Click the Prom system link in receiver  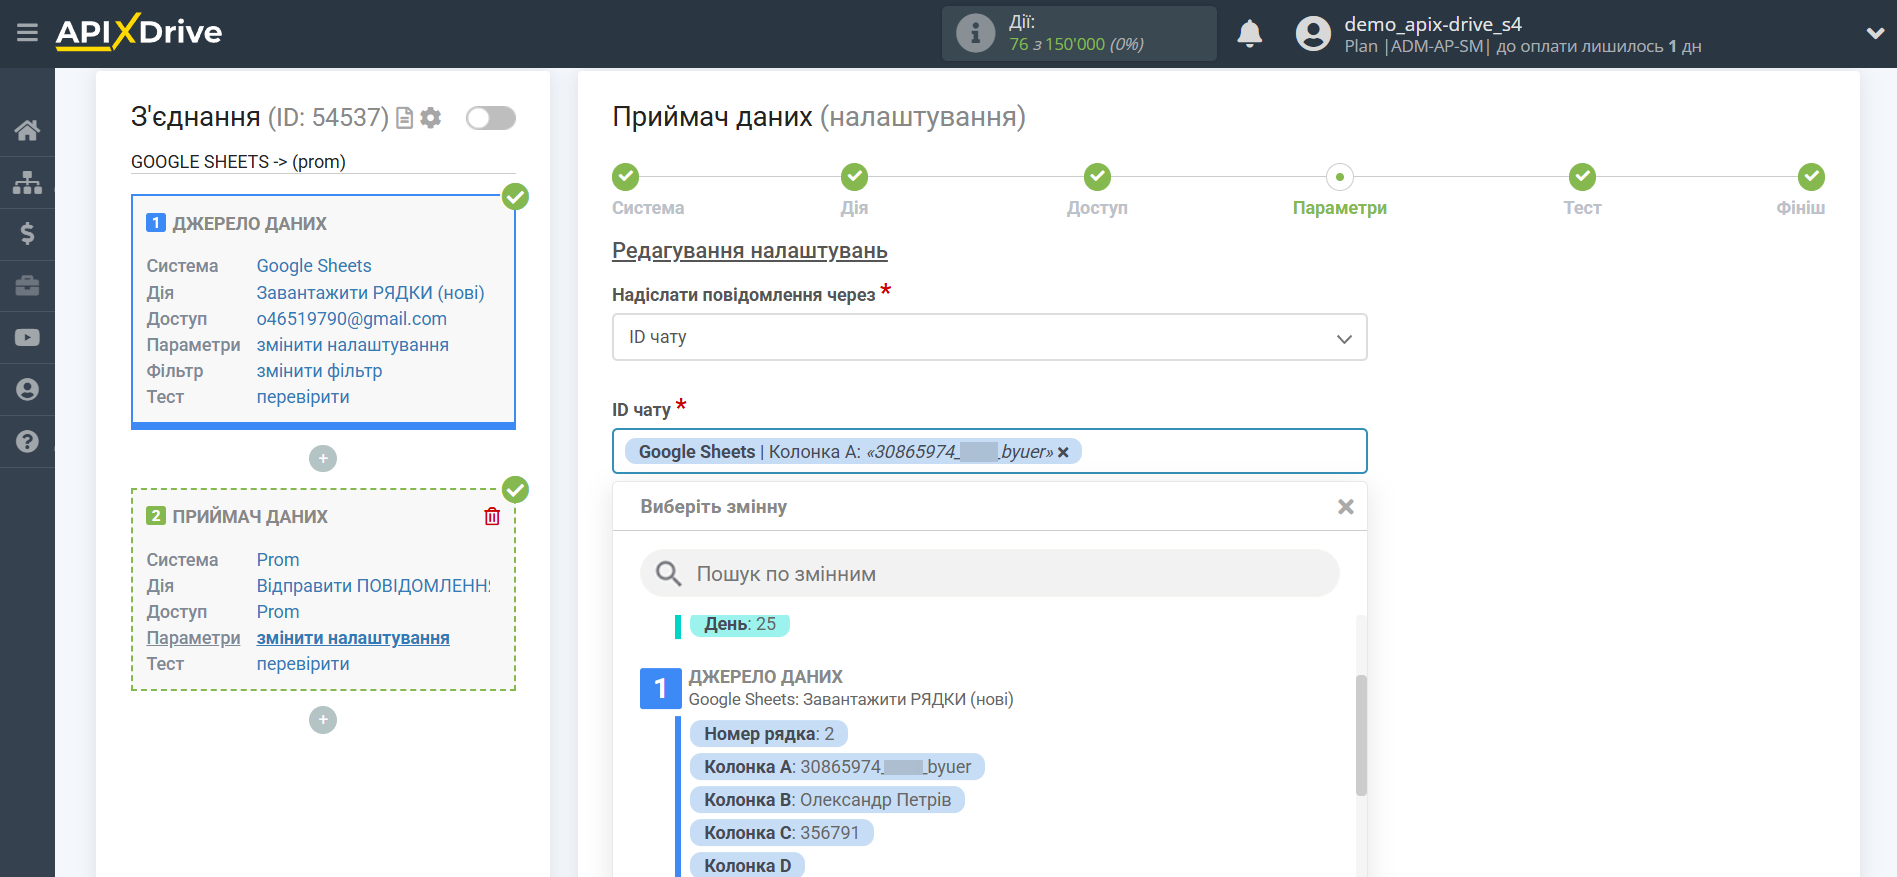coord(278,560)
